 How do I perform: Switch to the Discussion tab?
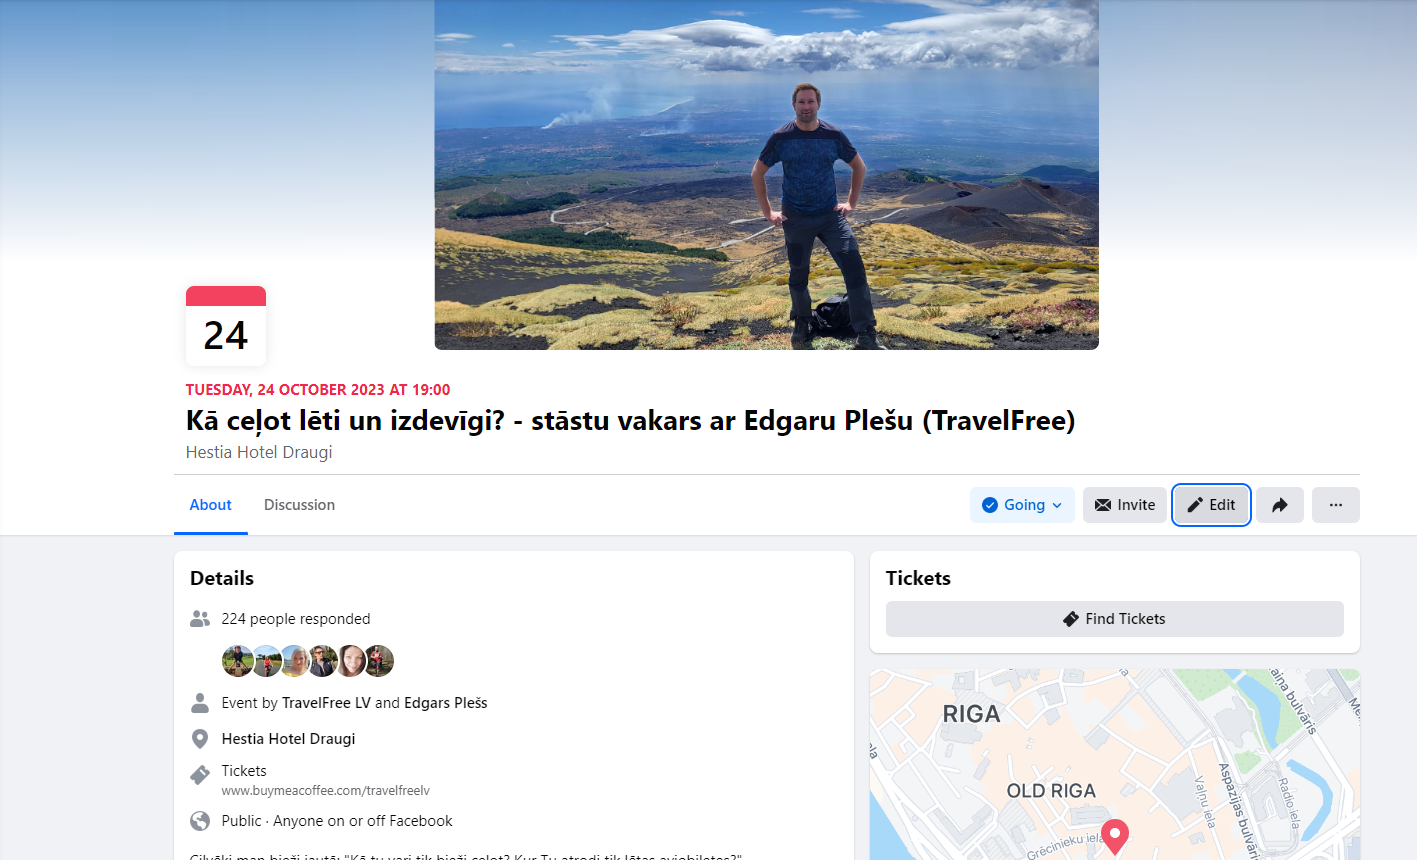[x=299, y=505]
